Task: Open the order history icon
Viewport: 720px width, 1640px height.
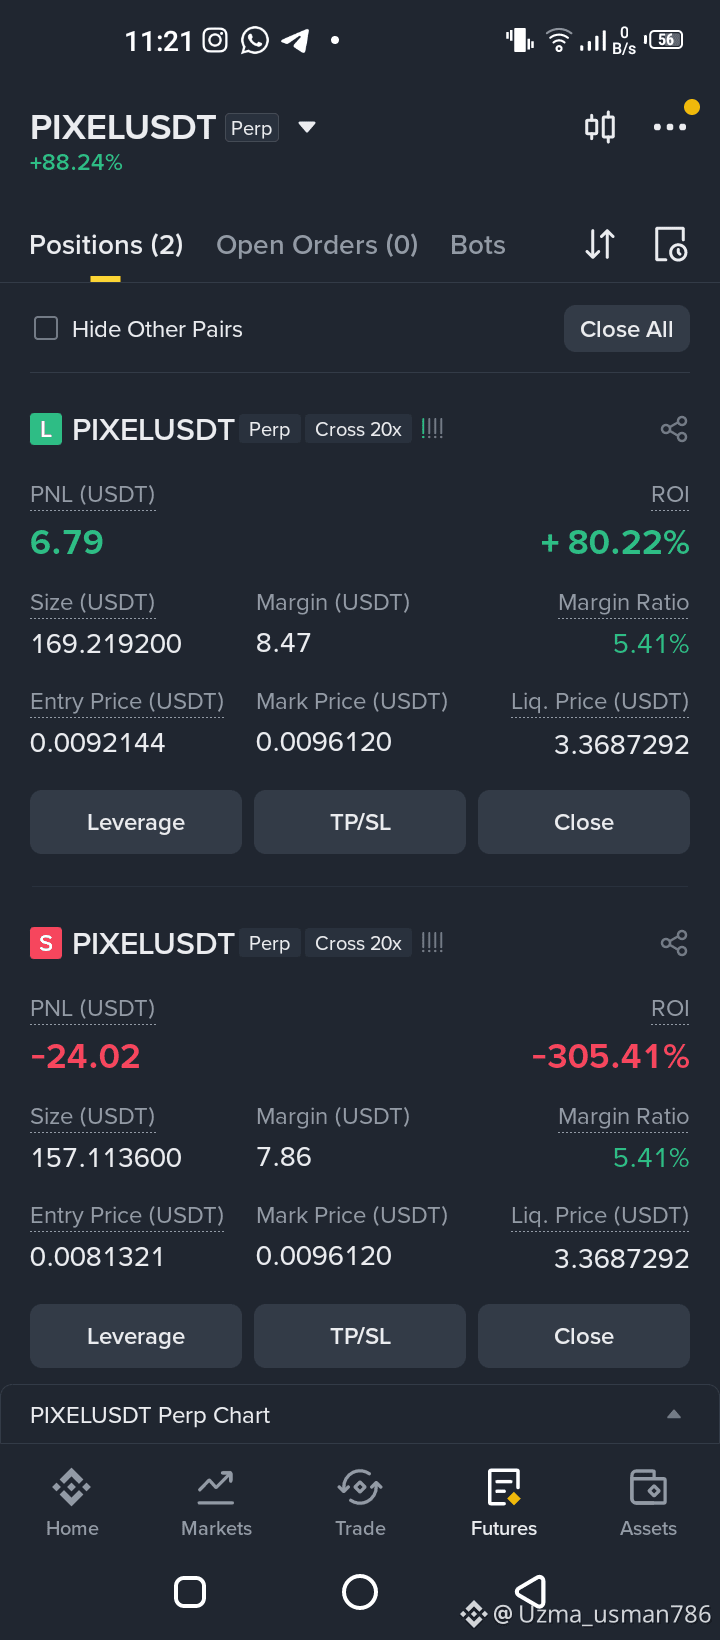Action: (670, 244)
